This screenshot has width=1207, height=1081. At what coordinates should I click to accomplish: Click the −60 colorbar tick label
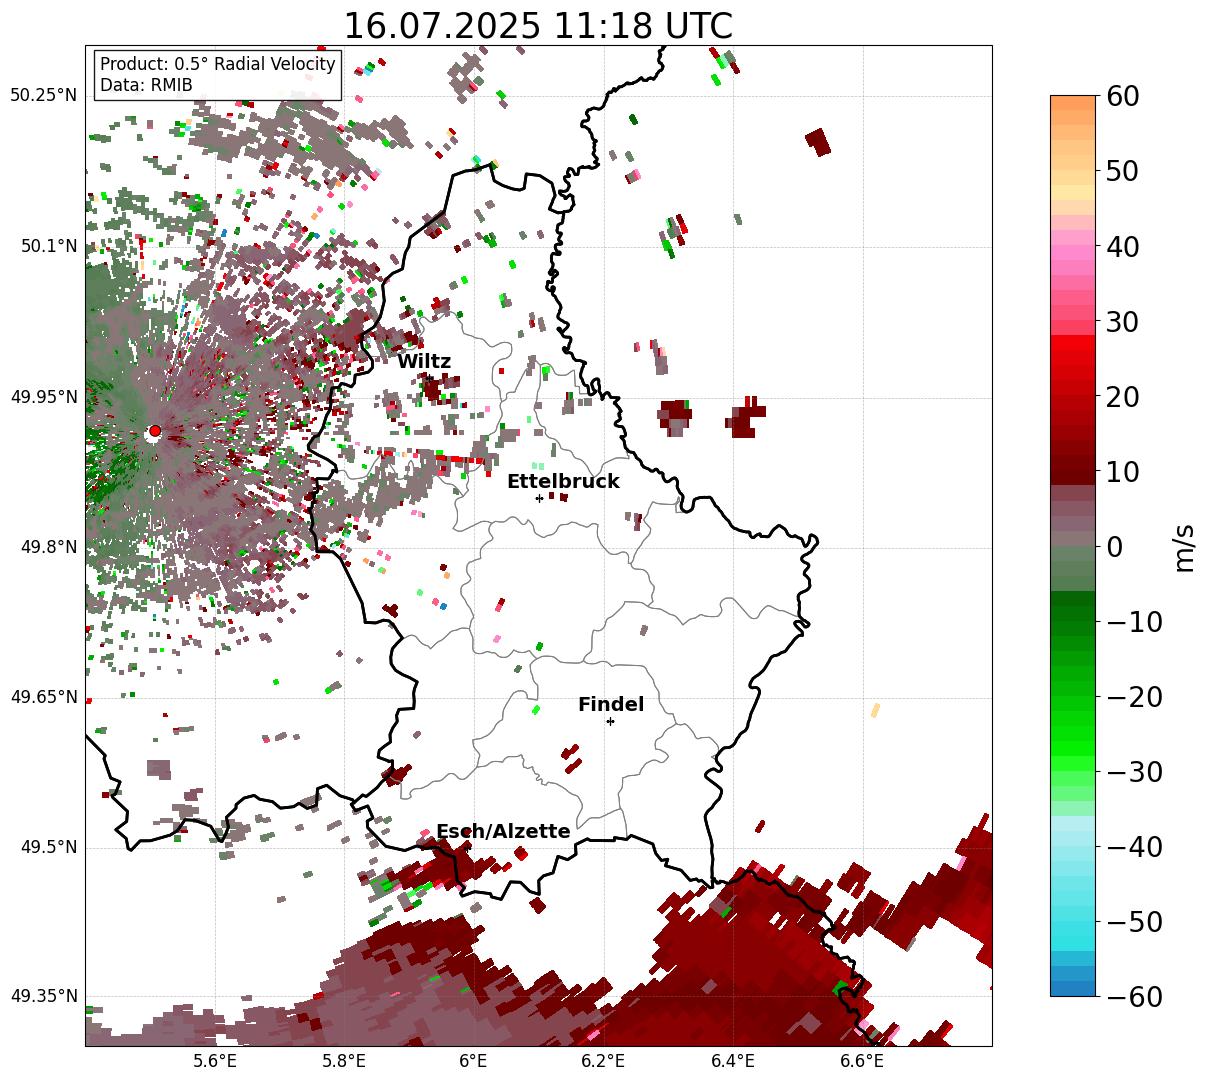[x=1134, y=997]
